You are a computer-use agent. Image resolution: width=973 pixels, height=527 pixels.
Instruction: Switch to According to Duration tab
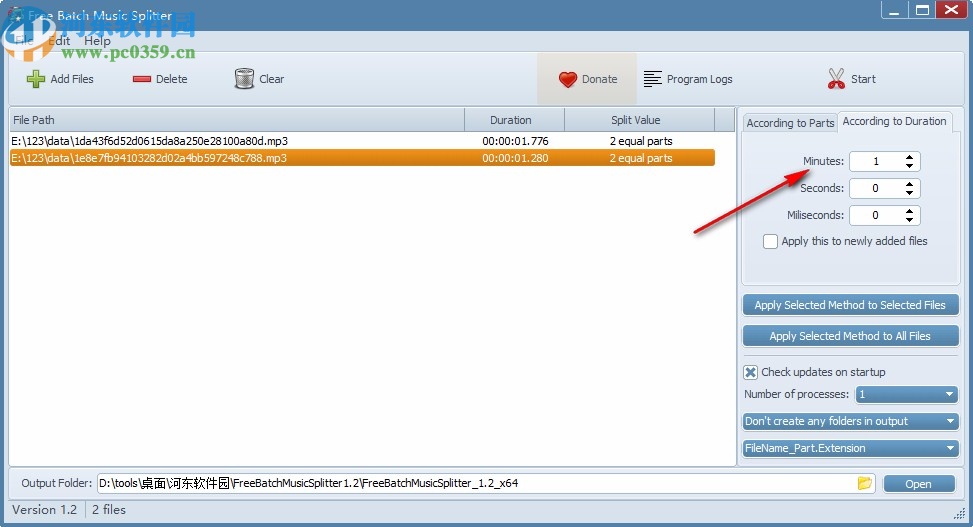[894, 121]
